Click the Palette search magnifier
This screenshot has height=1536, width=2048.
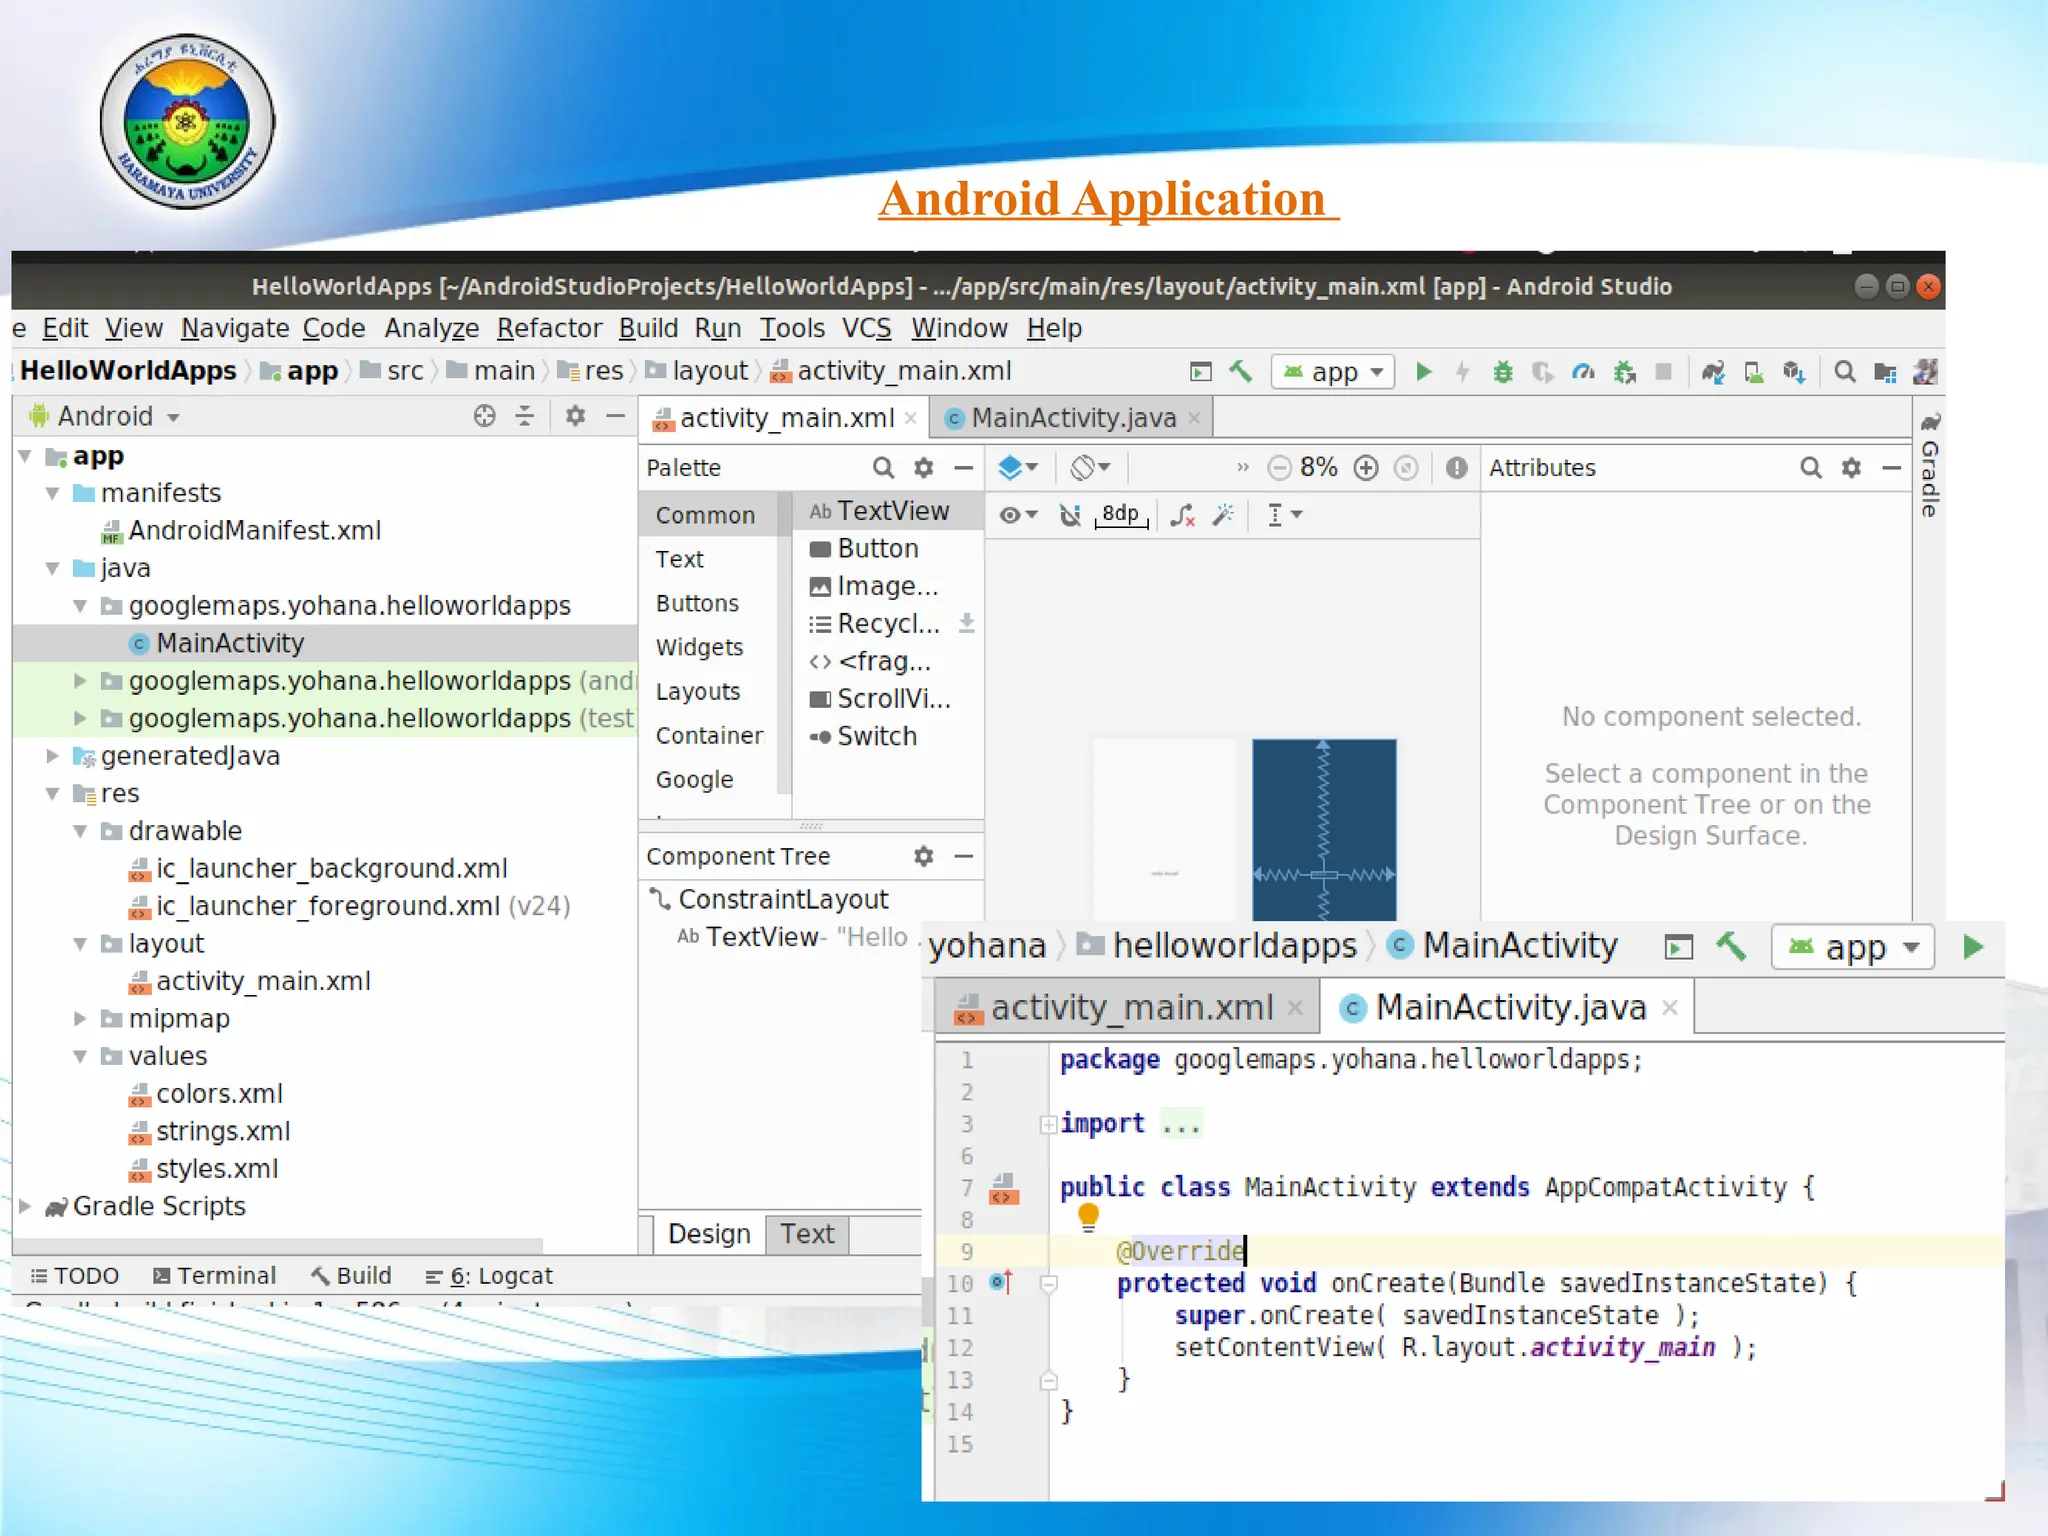coord(882,467)
